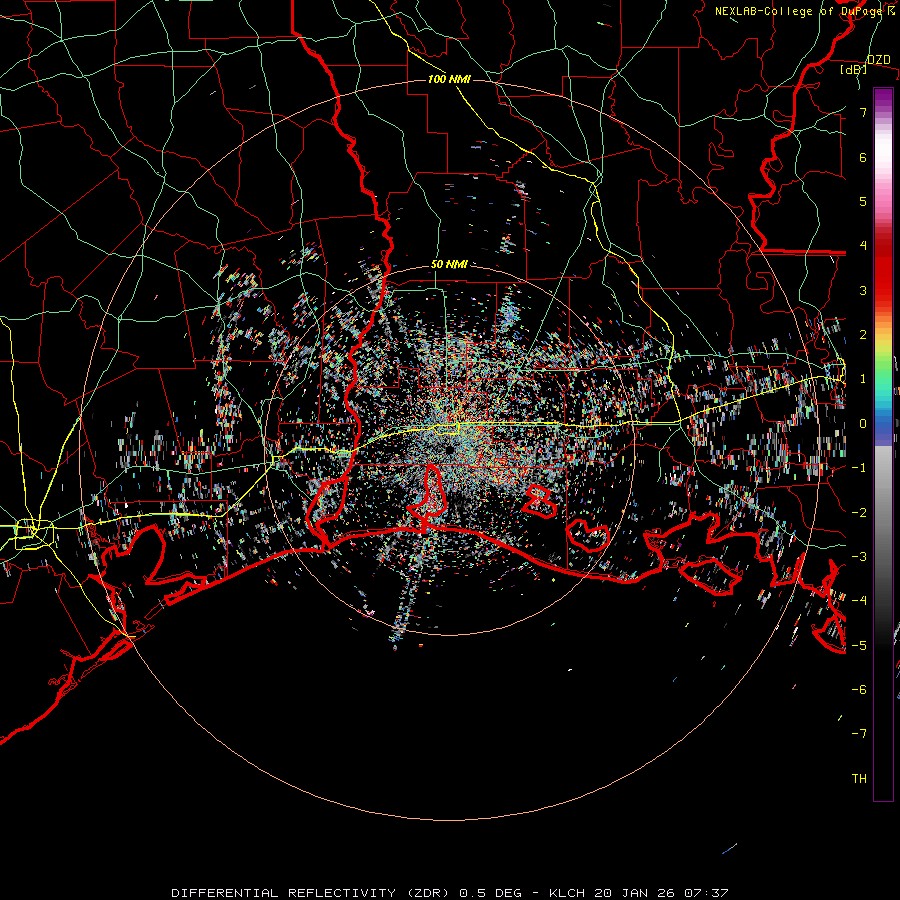
Task: Click the -4 value on color scale
Action: click(x=859, y=601)
